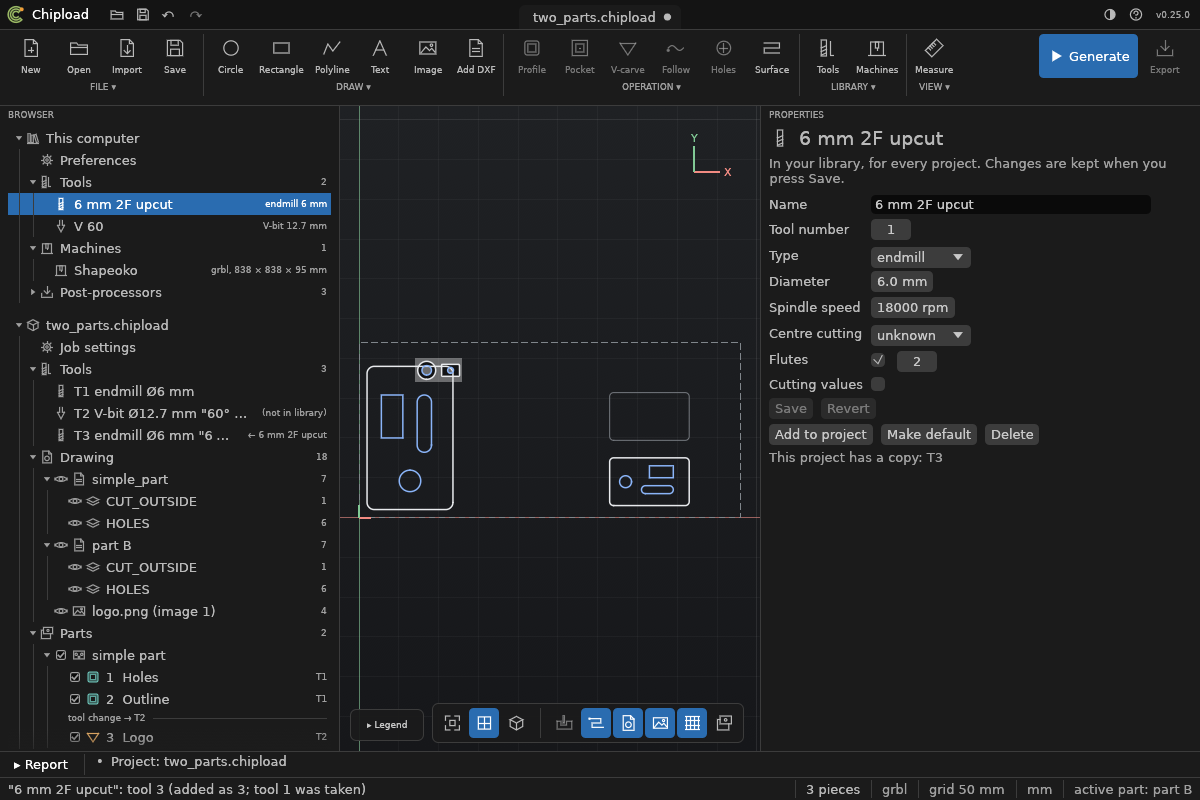Click the Import tool
Image resolution: width=1200 pixels, height=800 pixels.
pos(127,56)
